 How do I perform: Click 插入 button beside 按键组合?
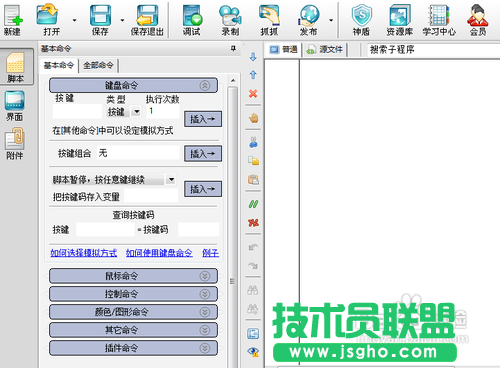point(203,154)
